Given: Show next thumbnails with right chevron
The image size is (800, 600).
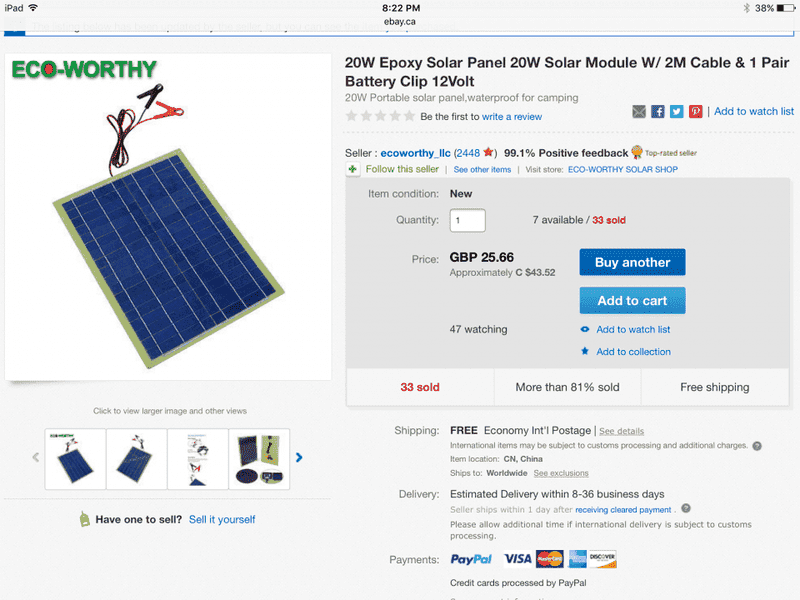Looking at the screenshot, I should coord(299,458).
